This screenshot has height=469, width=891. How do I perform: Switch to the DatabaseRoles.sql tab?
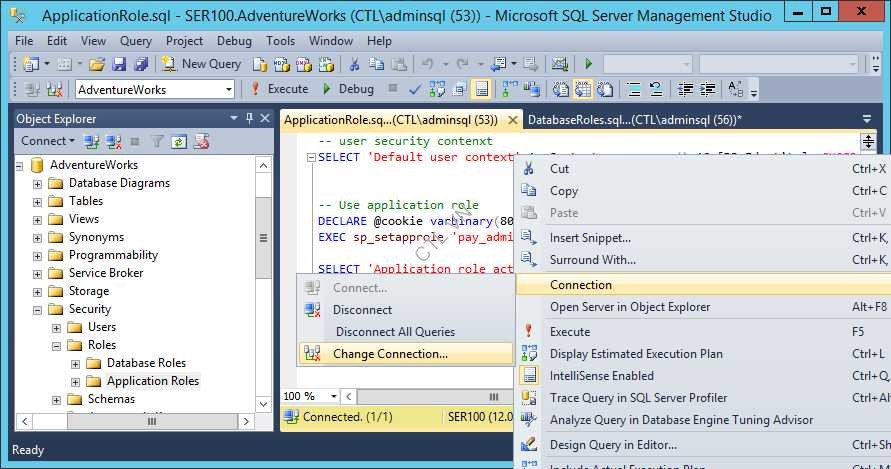634,120
